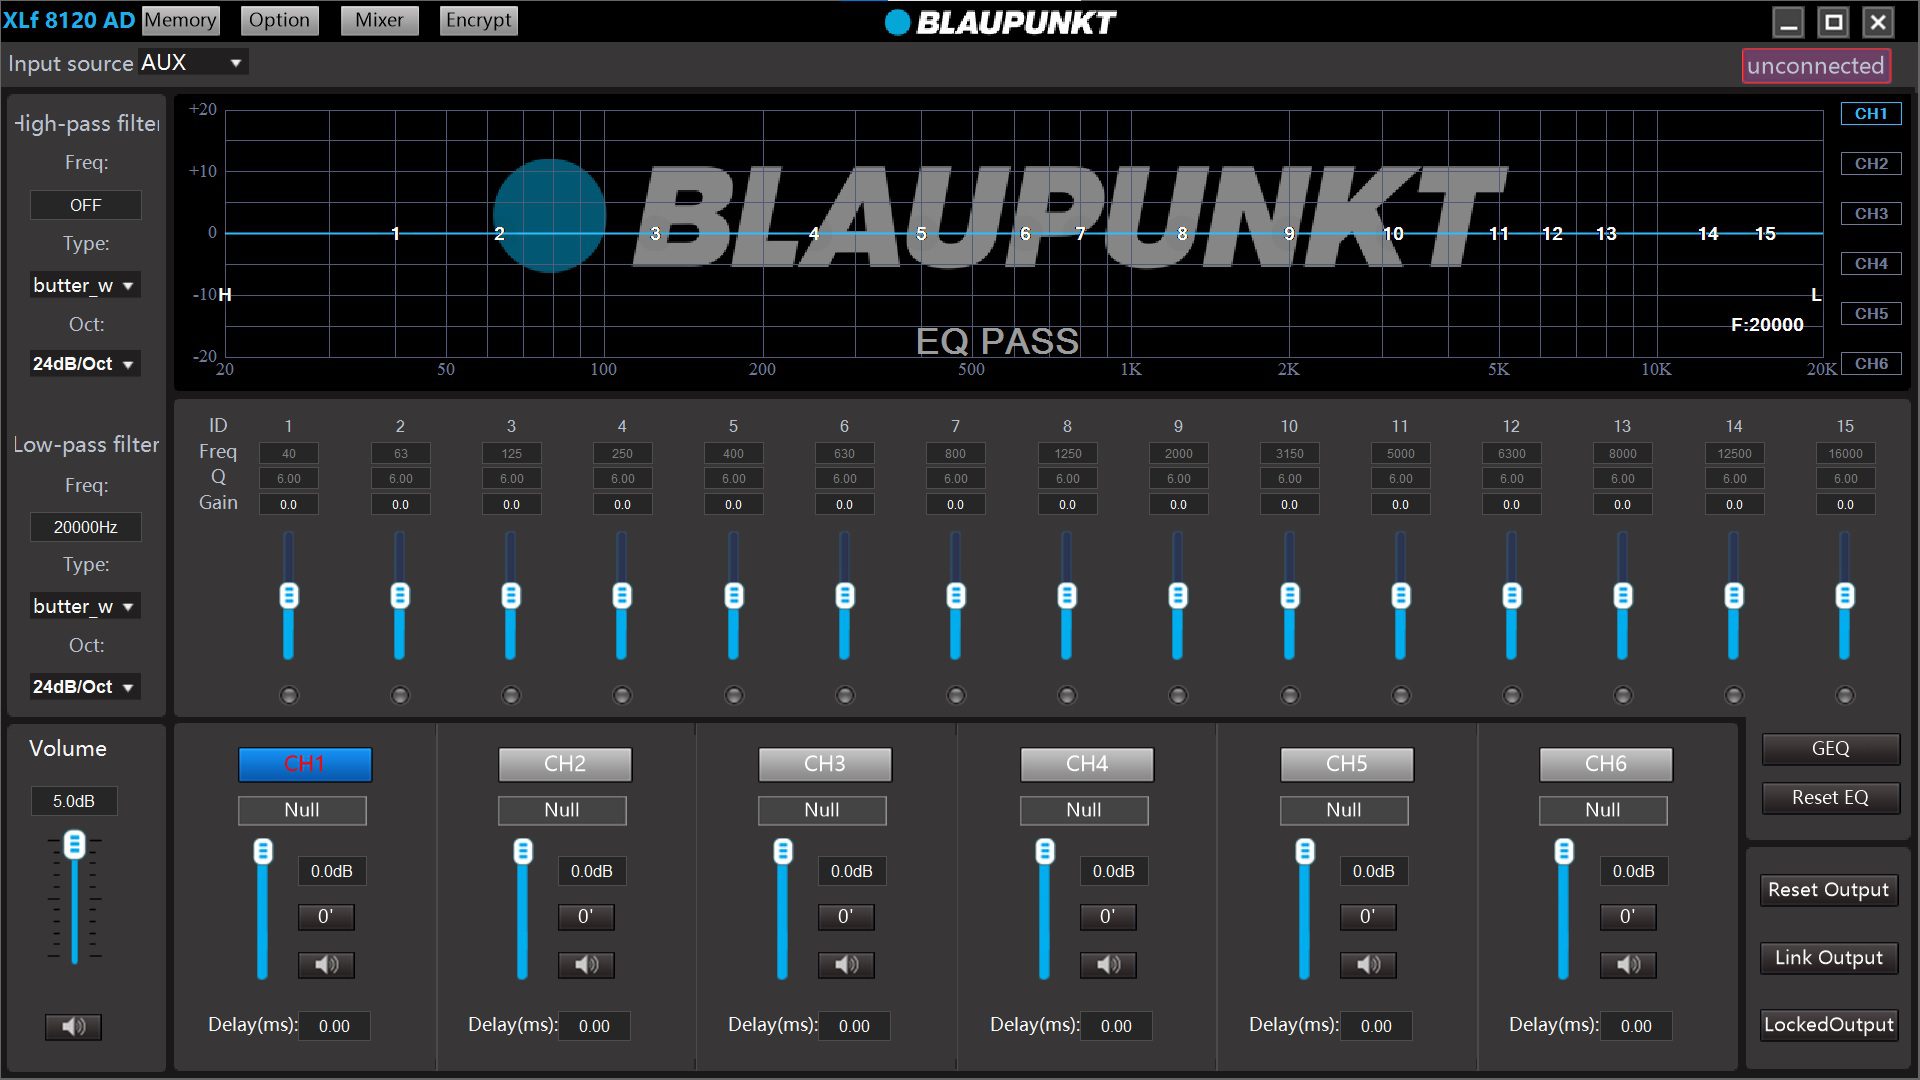
Task: Click the high-pass H marker on graph
Action: click(225, 295)
